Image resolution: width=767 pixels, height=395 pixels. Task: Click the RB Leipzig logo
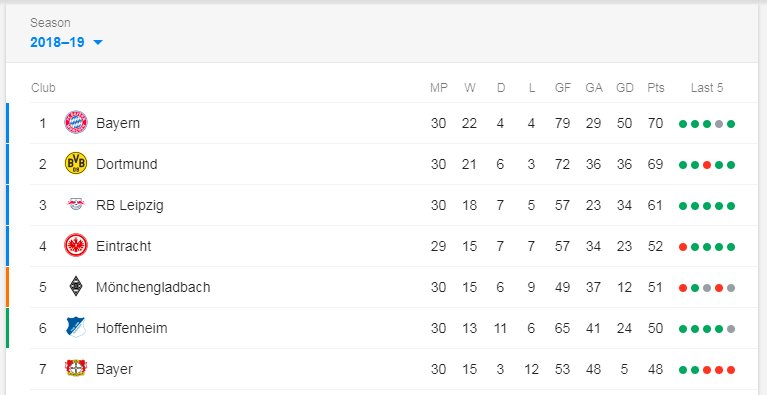[76, 204]
